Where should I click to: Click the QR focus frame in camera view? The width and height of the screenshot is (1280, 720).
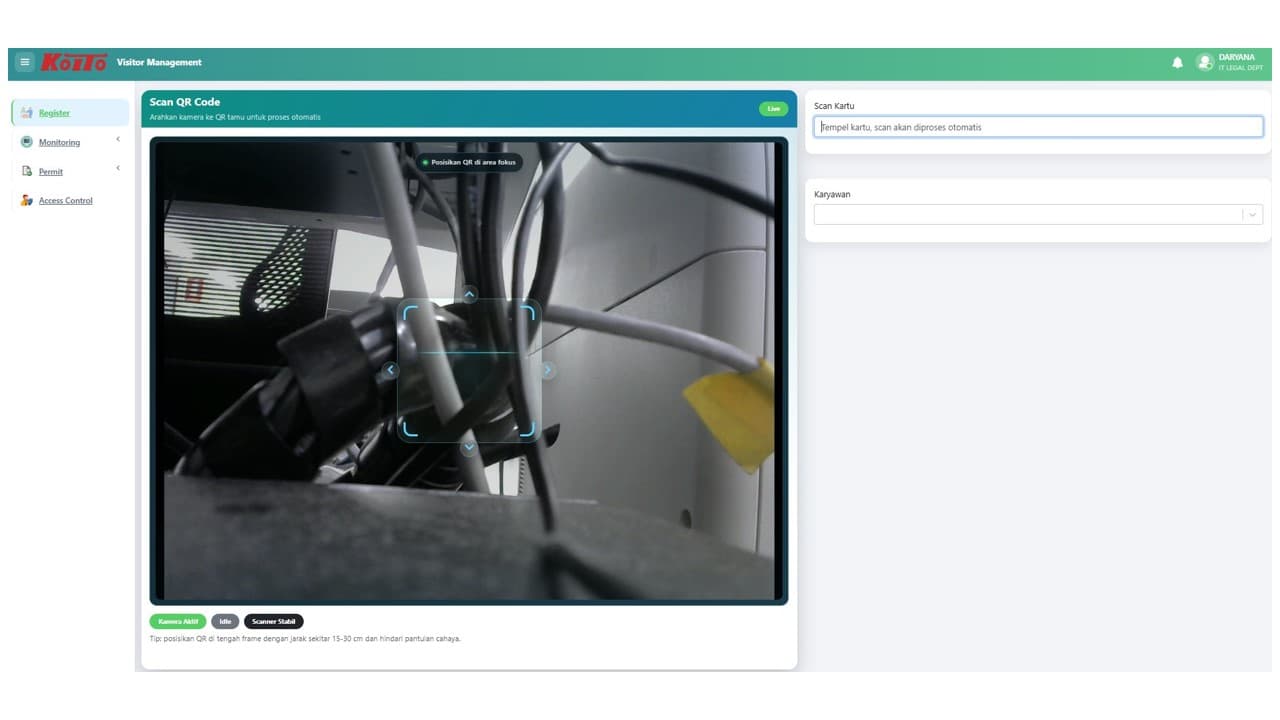coord(469,370)
